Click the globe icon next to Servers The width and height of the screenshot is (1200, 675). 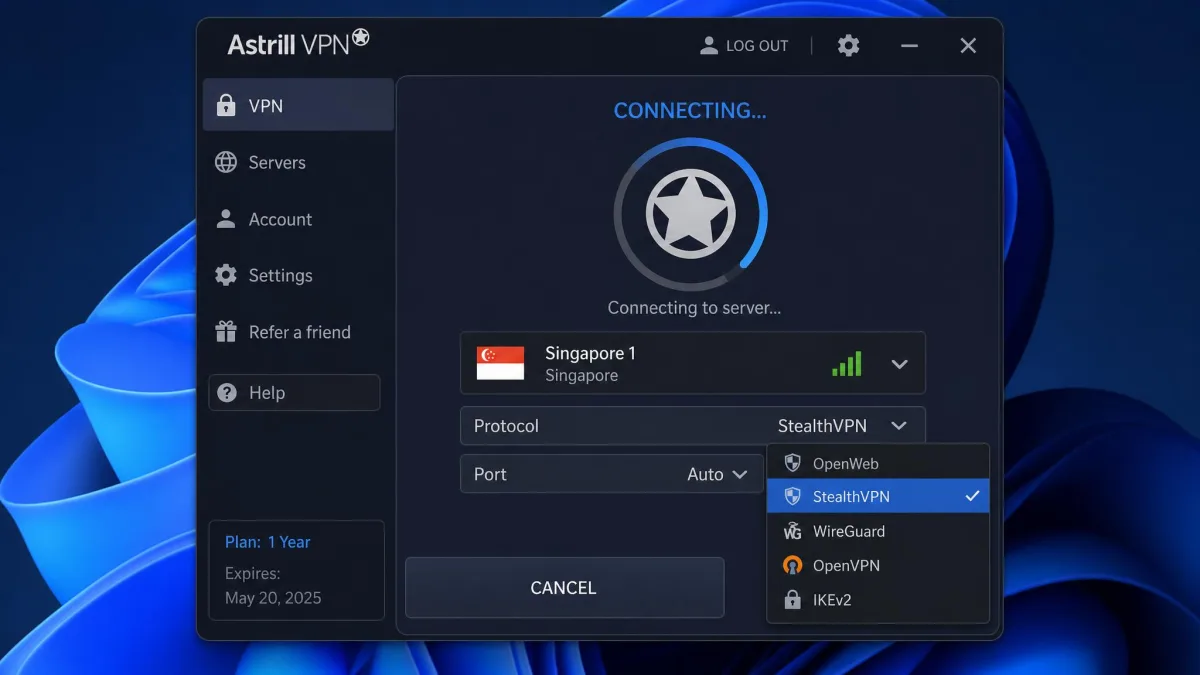pyautogui.click(x=226, y=162)
